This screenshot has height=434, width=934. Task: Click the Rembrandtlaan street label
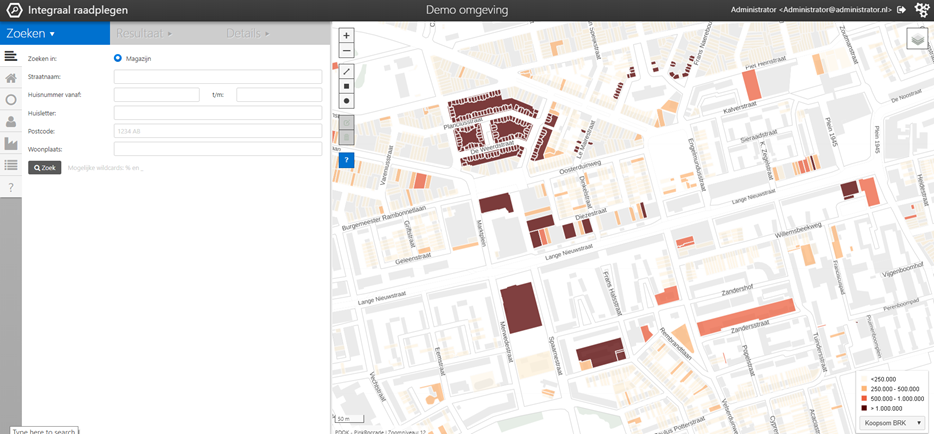pyautogui.click(x=674, y=345)
